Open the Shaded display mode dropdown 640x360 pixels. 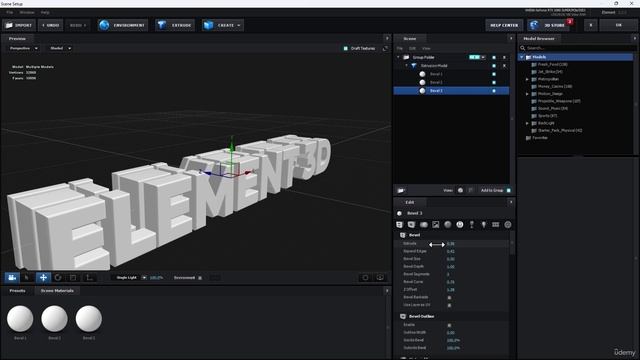[x=60, y=48]
